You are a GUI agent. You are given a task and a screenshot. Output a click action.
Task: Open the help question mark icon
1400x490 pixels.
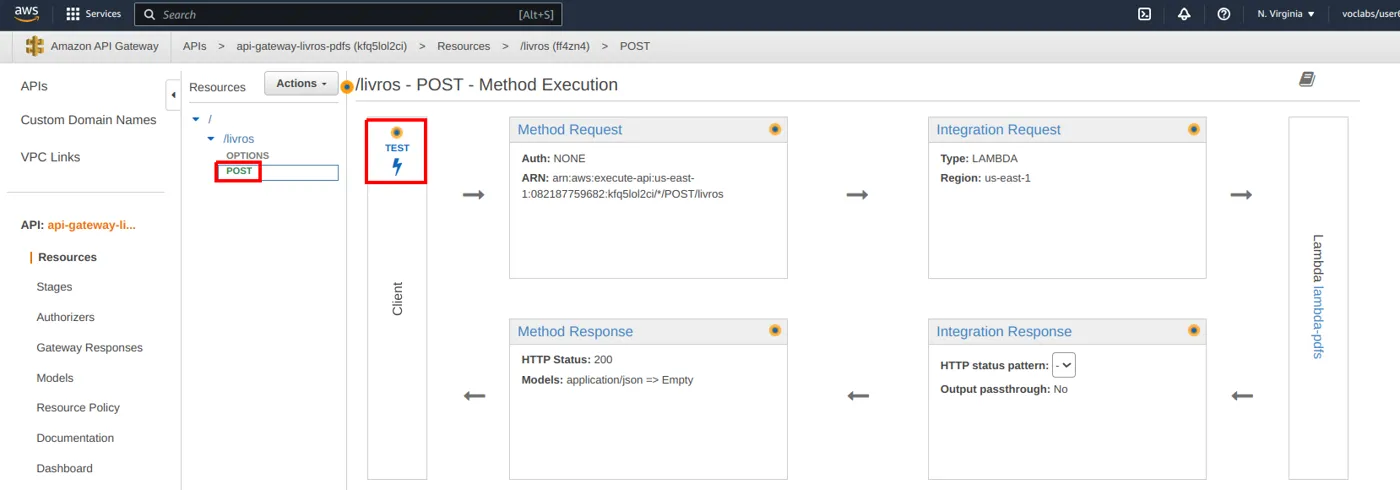[x=1224, y=14]
